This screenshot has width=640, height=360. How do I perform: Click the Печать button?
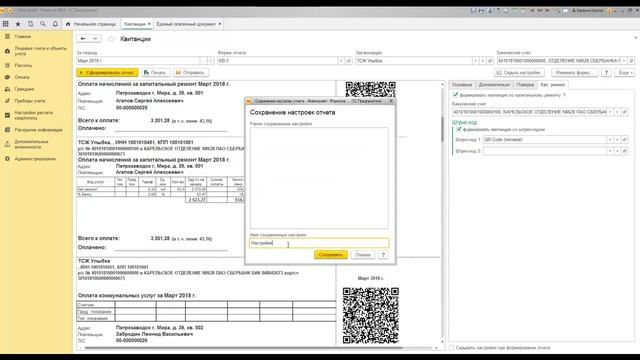click(155, 73)
